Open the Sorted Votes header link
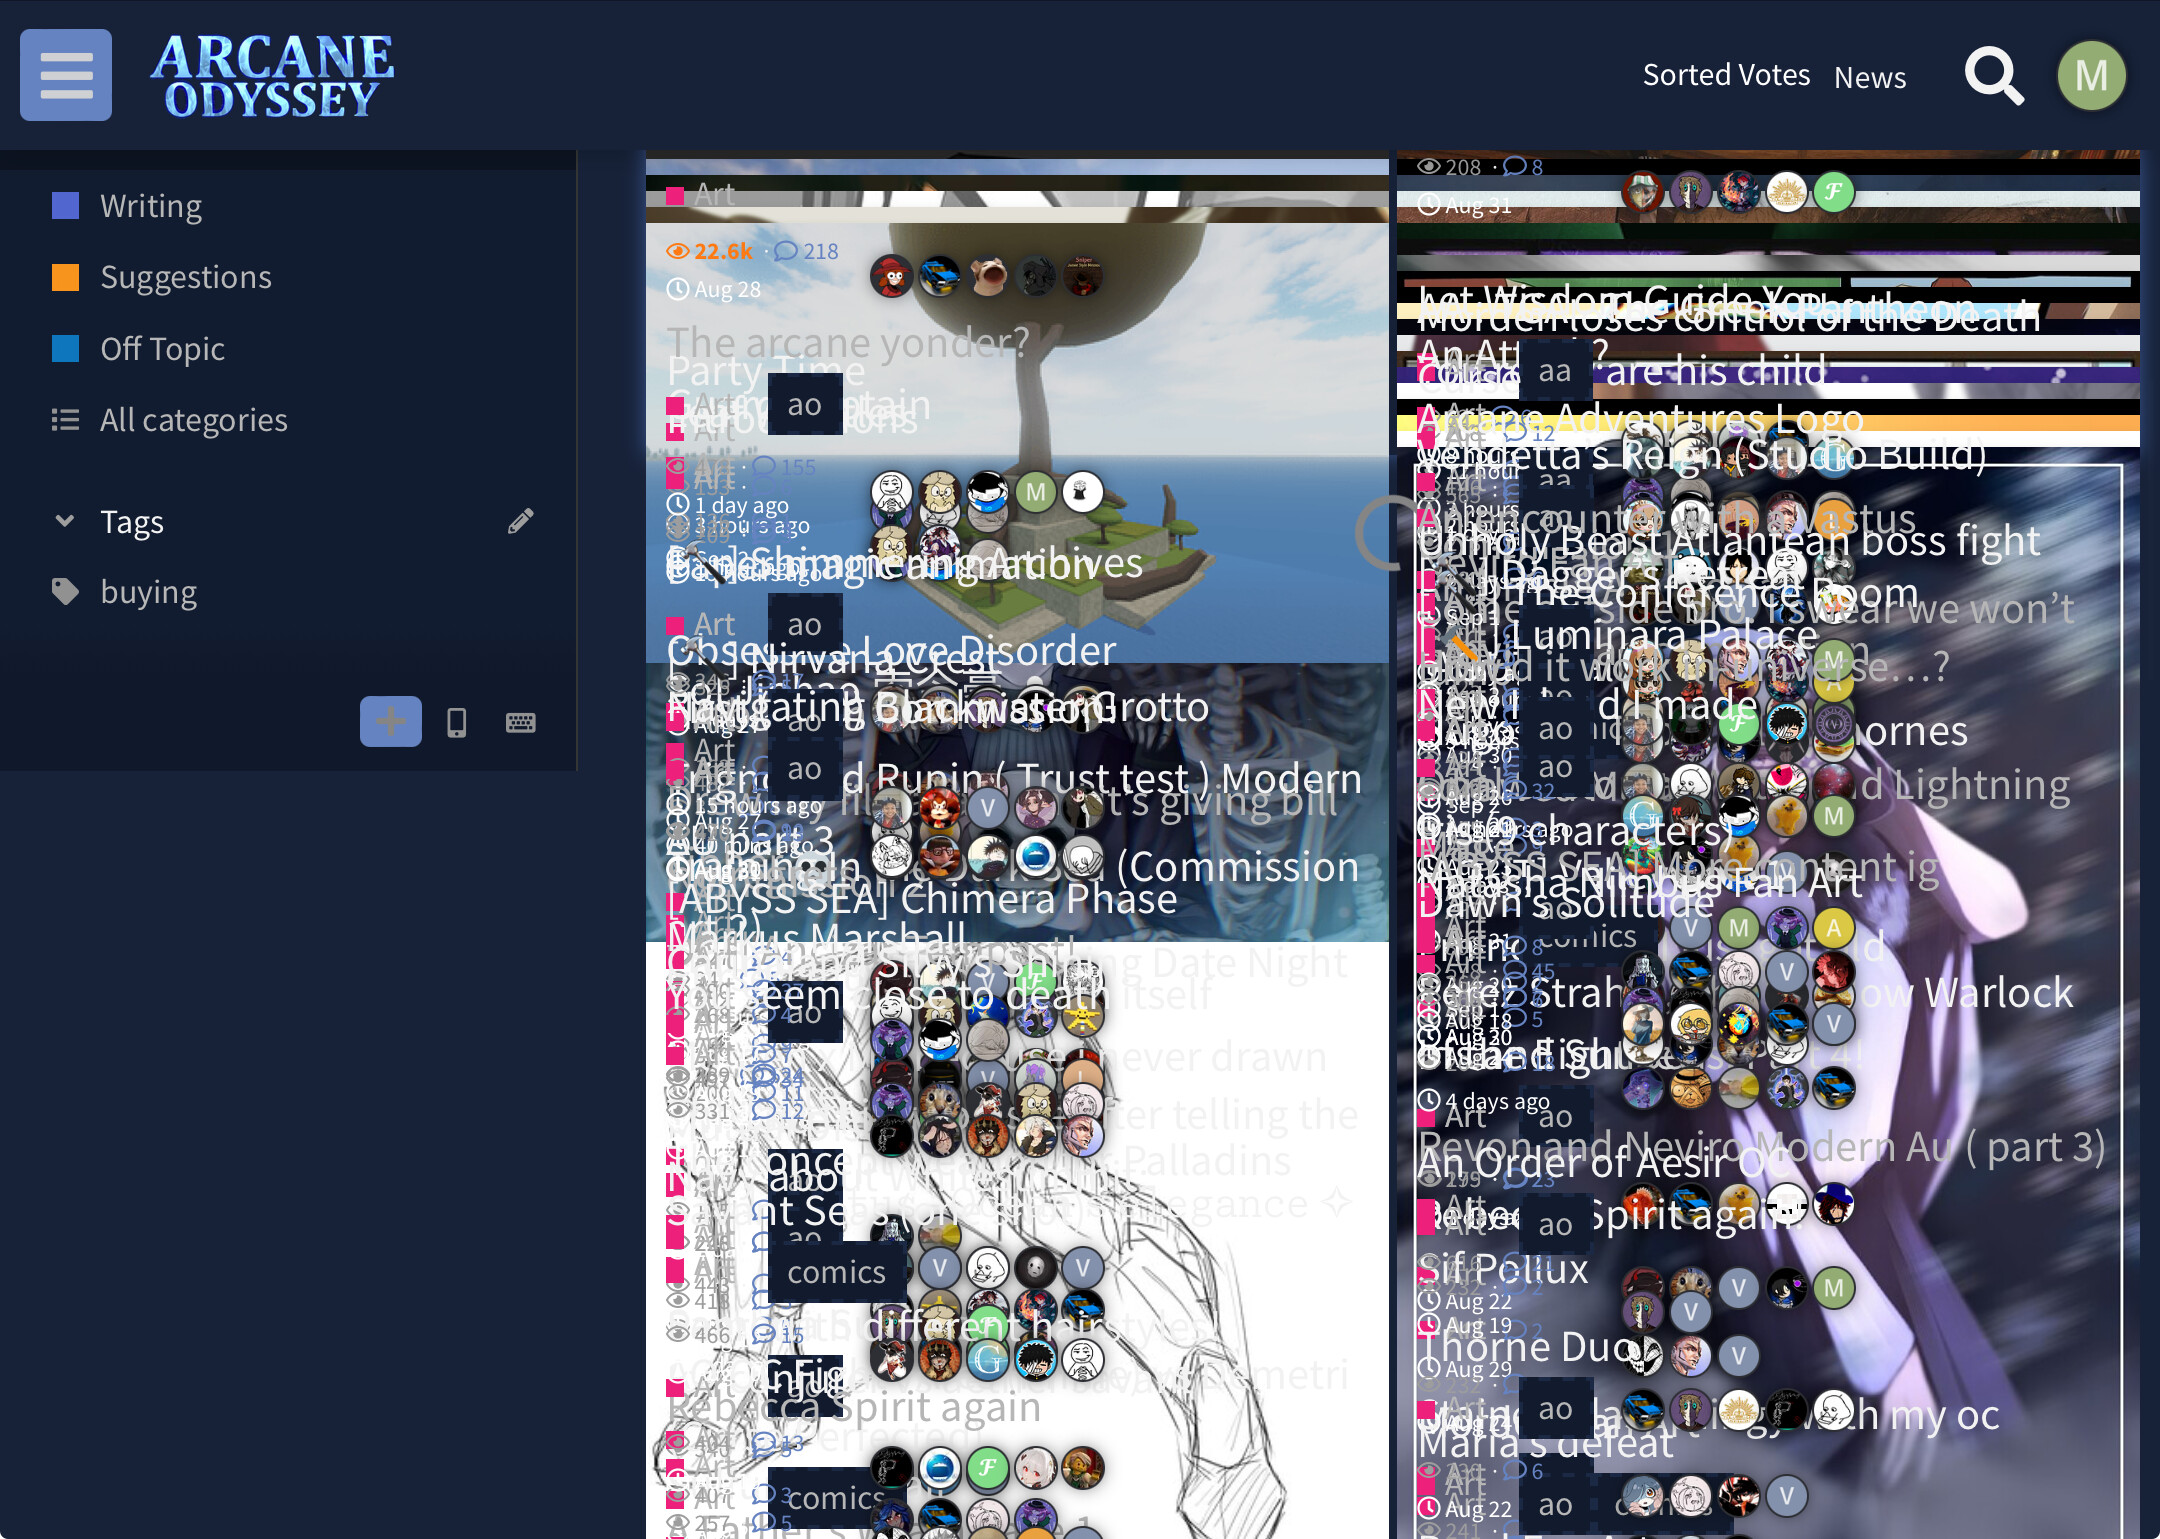 pos(1727,75)
